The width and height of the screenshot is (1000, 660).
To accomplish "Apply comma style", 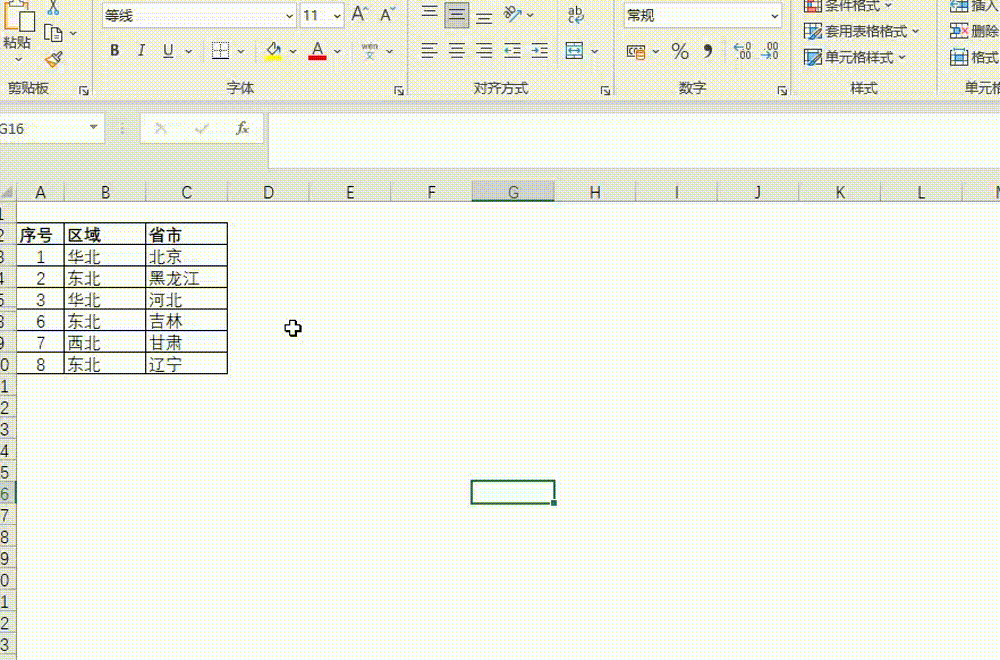I will point(707,51).
